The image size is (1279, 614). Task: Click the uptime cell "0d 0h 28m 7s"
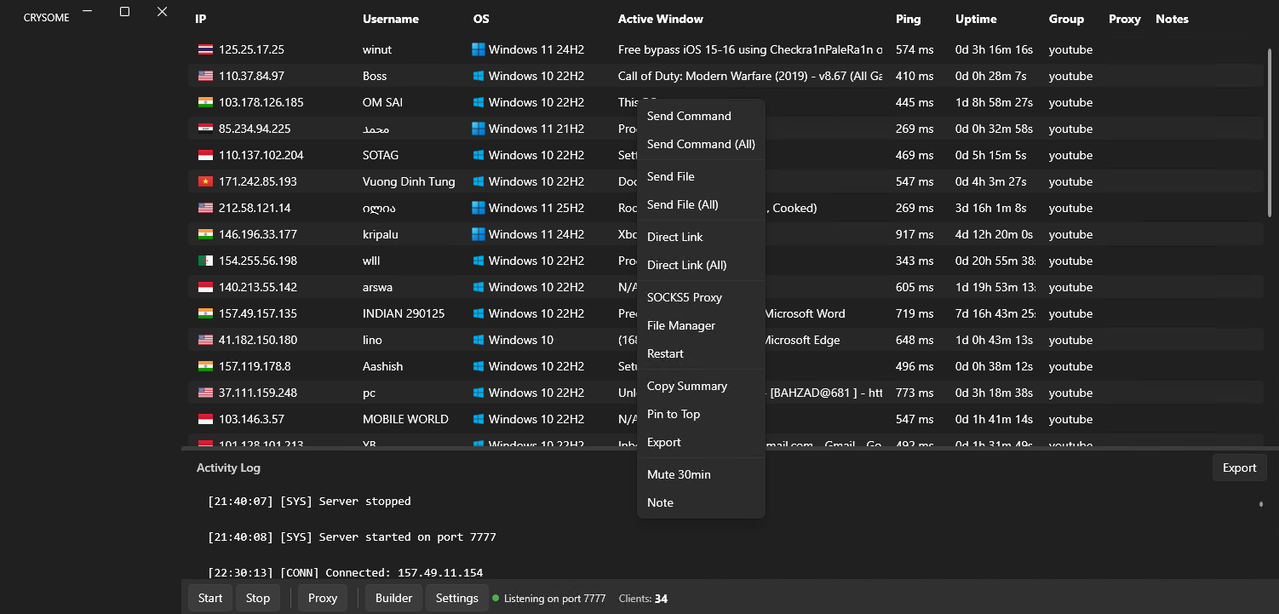coord(991,76)
